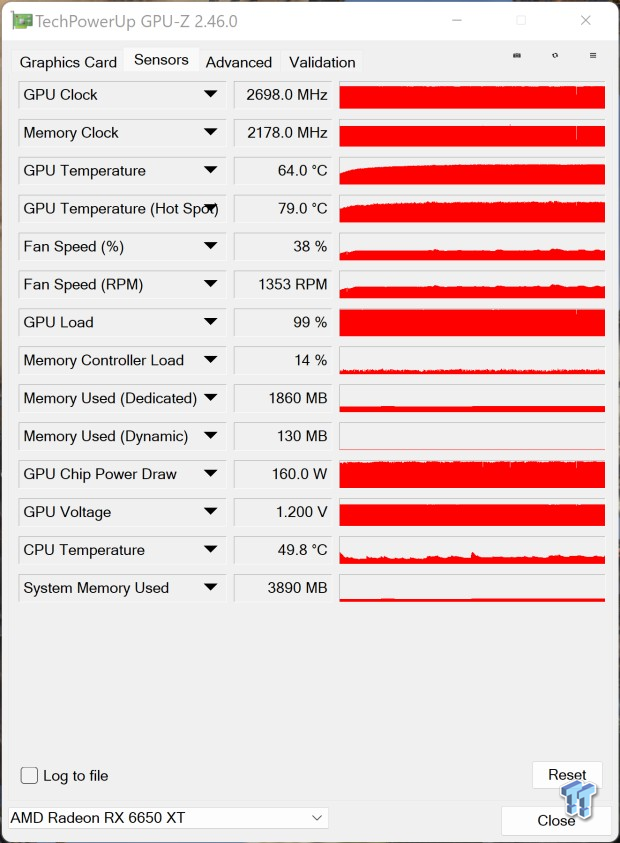Expand the GPU Voltage sensor options
Viewport: 620px width, 843px height.
(x=209, y=512)
